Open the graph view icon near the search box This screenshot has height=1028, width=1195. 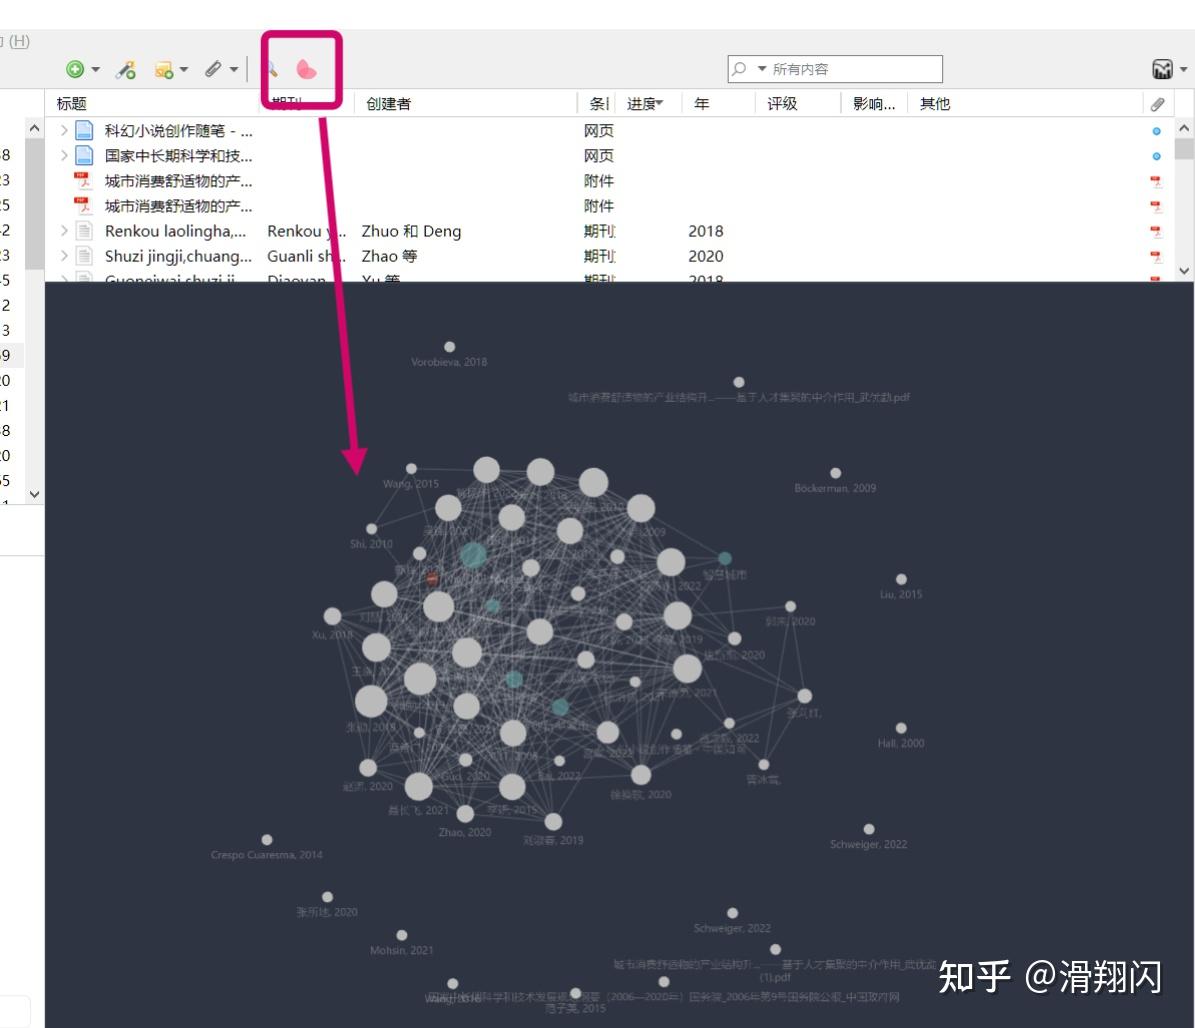coord(1165,69)
